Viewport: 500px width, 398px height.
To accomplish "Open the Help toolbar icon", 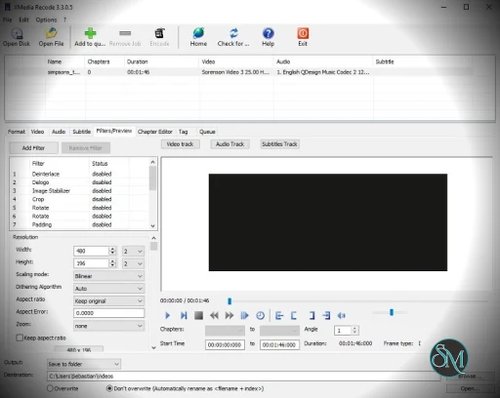I will [x=268, y=37].
